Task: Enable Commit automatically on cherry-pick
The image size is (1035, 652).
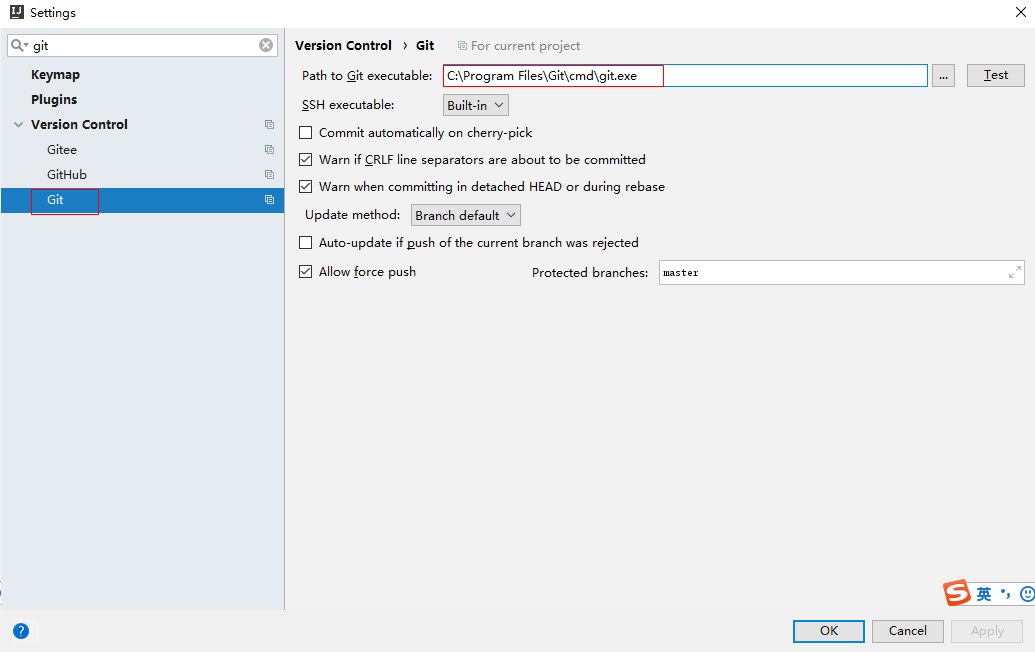Action: coord(306,133)
